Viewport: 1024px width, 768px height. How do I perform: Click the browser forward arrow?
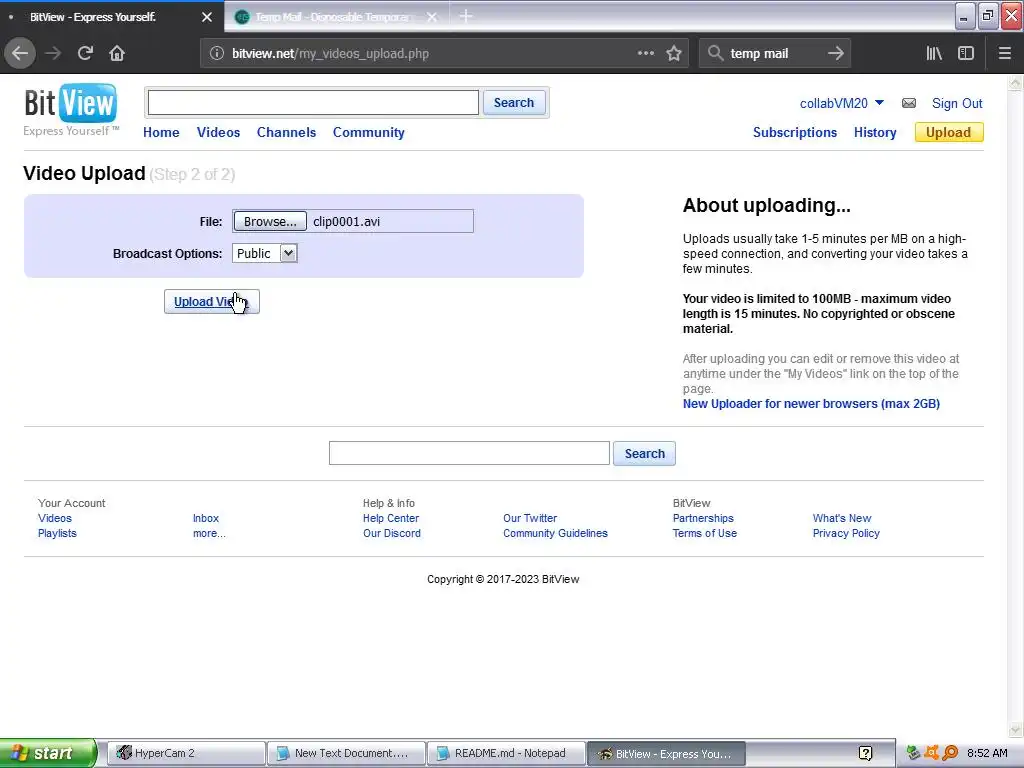[x=54, y=54]
